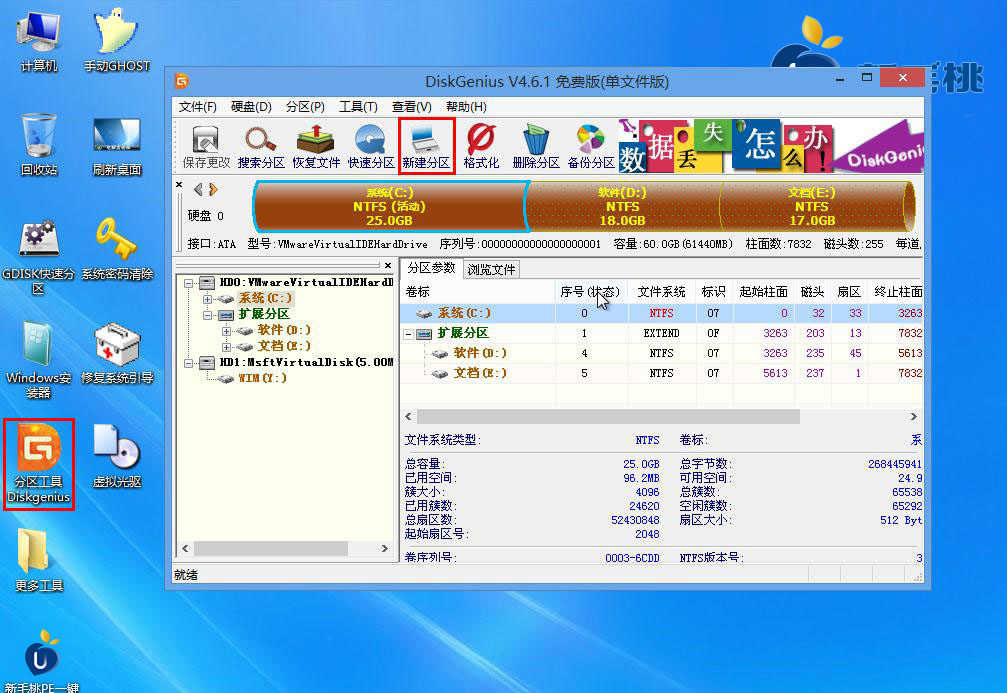Click the 新建分区 toolbar icon
Screen dimensions: 1007x693
pos(426,146)
